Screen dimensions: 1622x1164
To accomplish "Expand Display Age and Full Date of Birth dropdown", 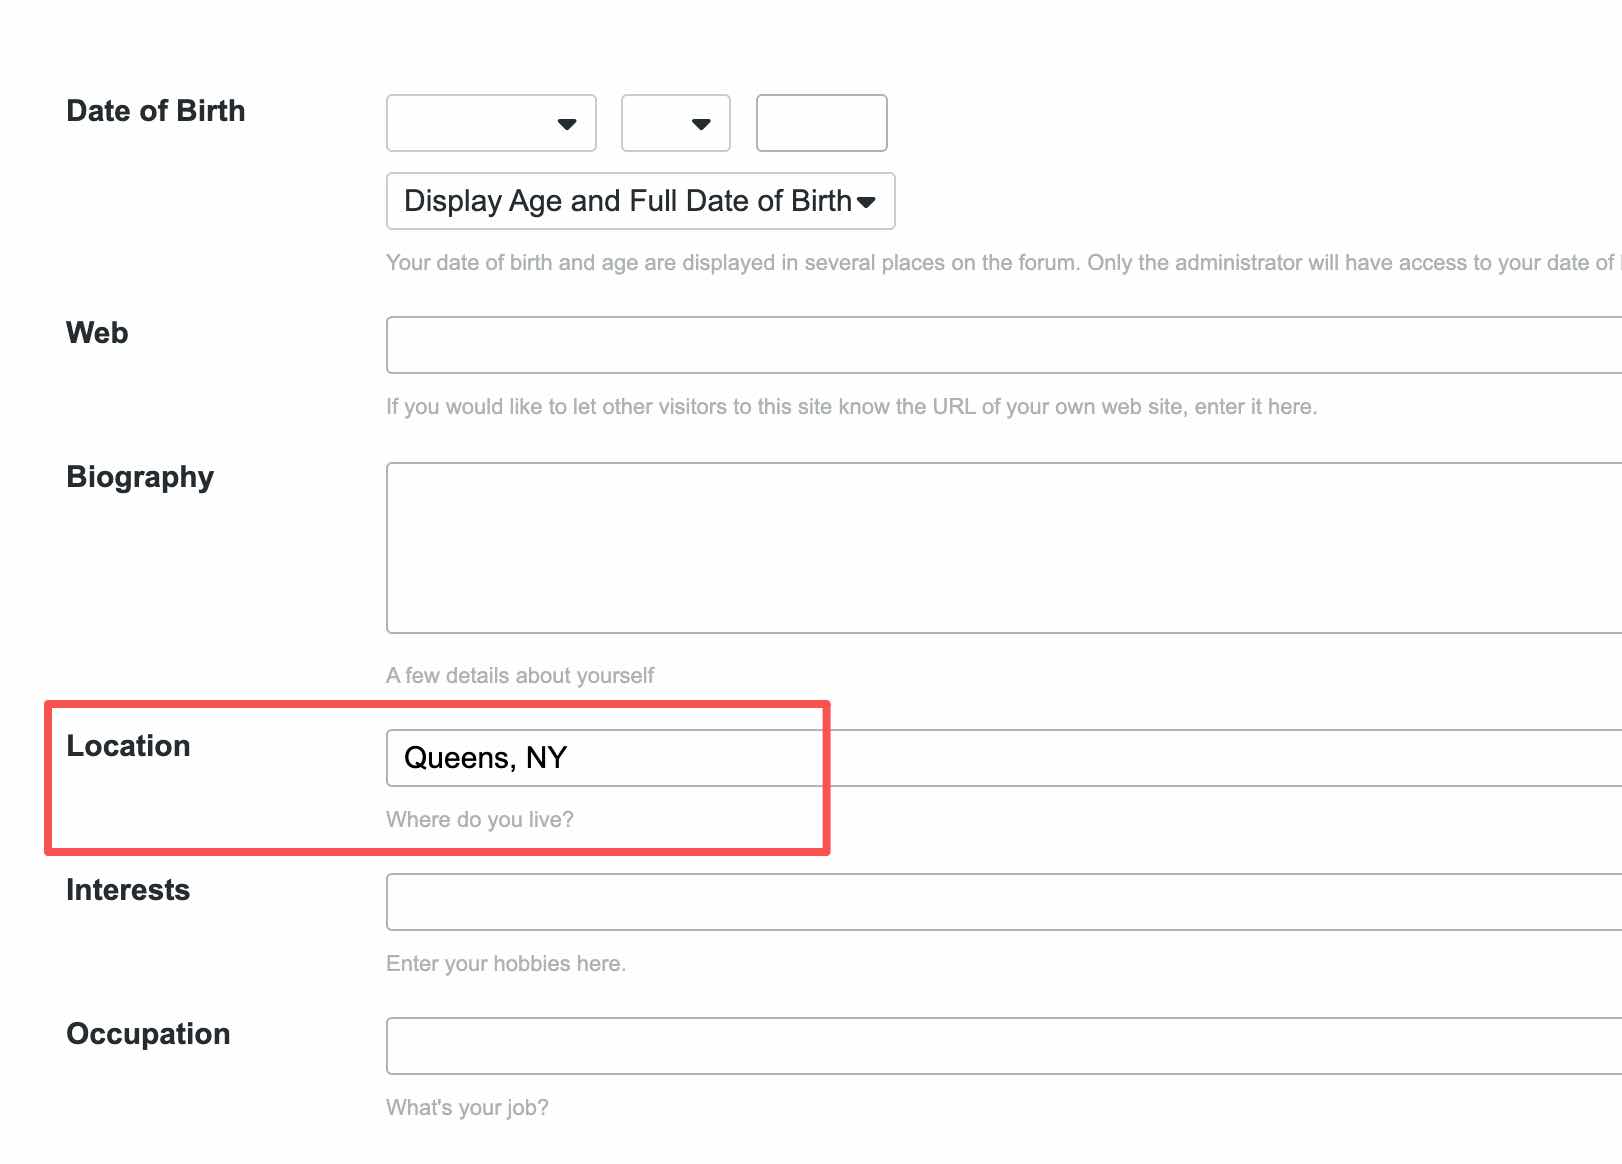I will coord(640,201).
